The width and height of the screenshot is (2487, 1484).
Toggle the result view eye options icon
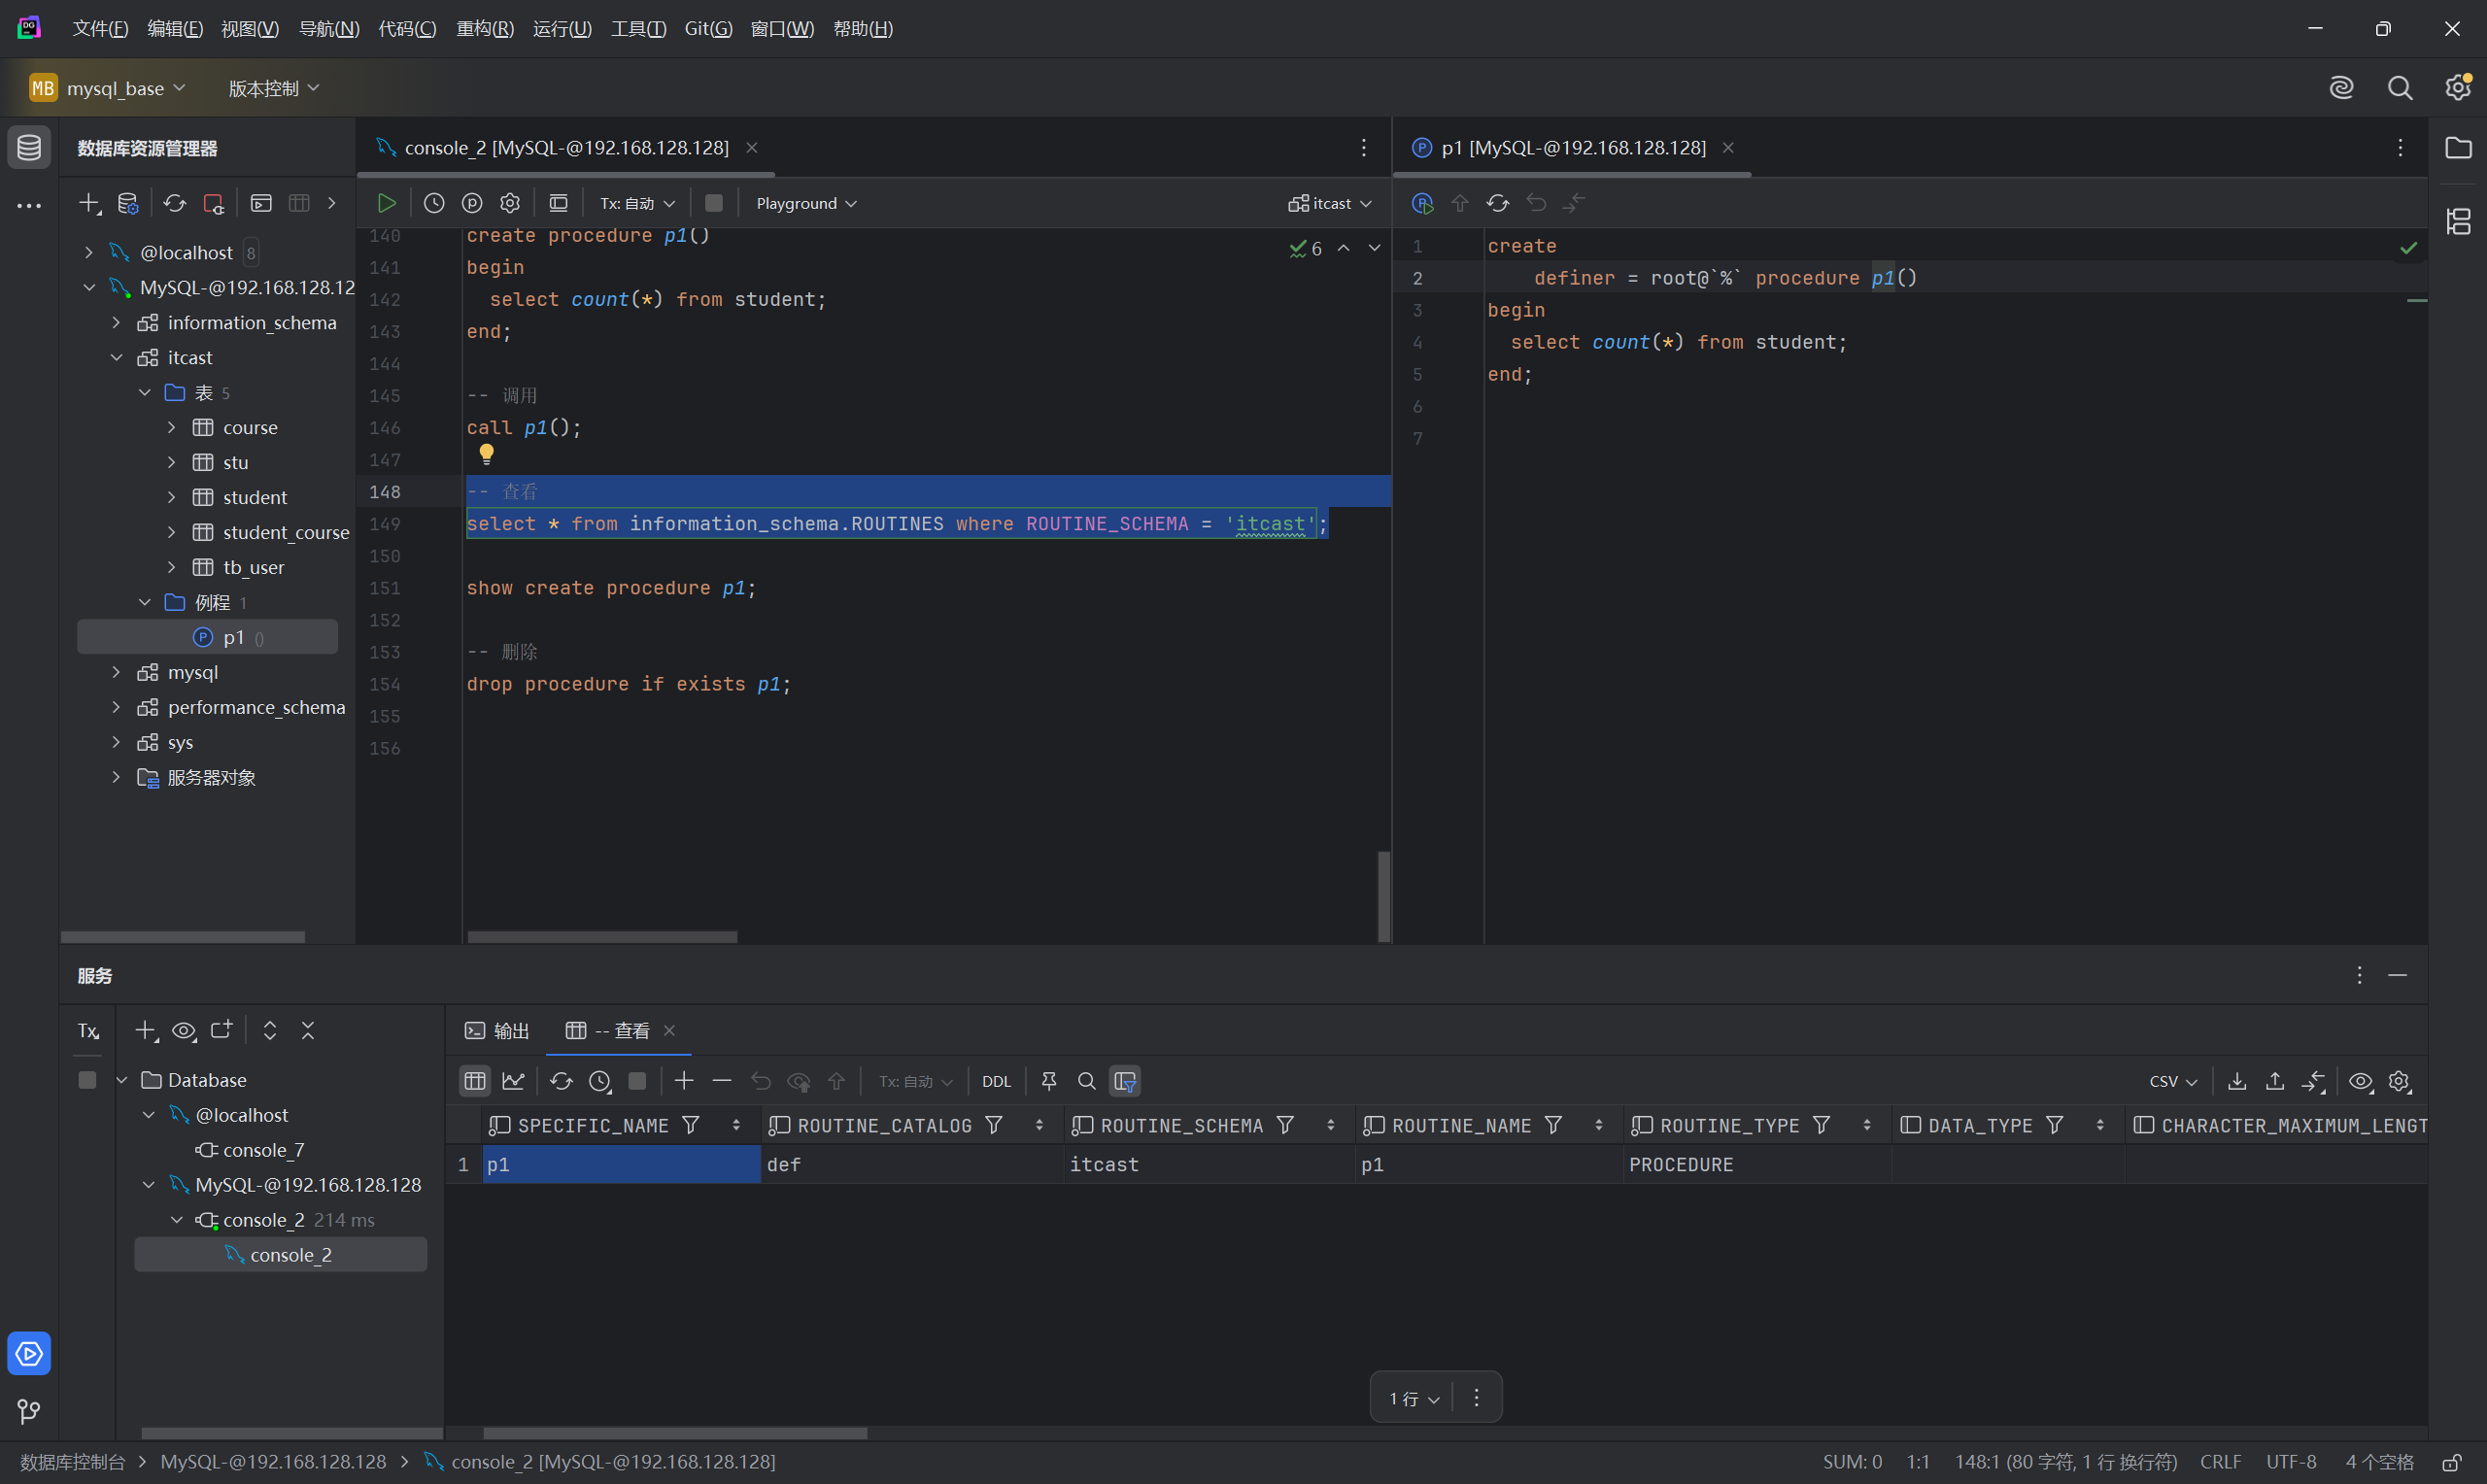[x=2360, y=1081]
